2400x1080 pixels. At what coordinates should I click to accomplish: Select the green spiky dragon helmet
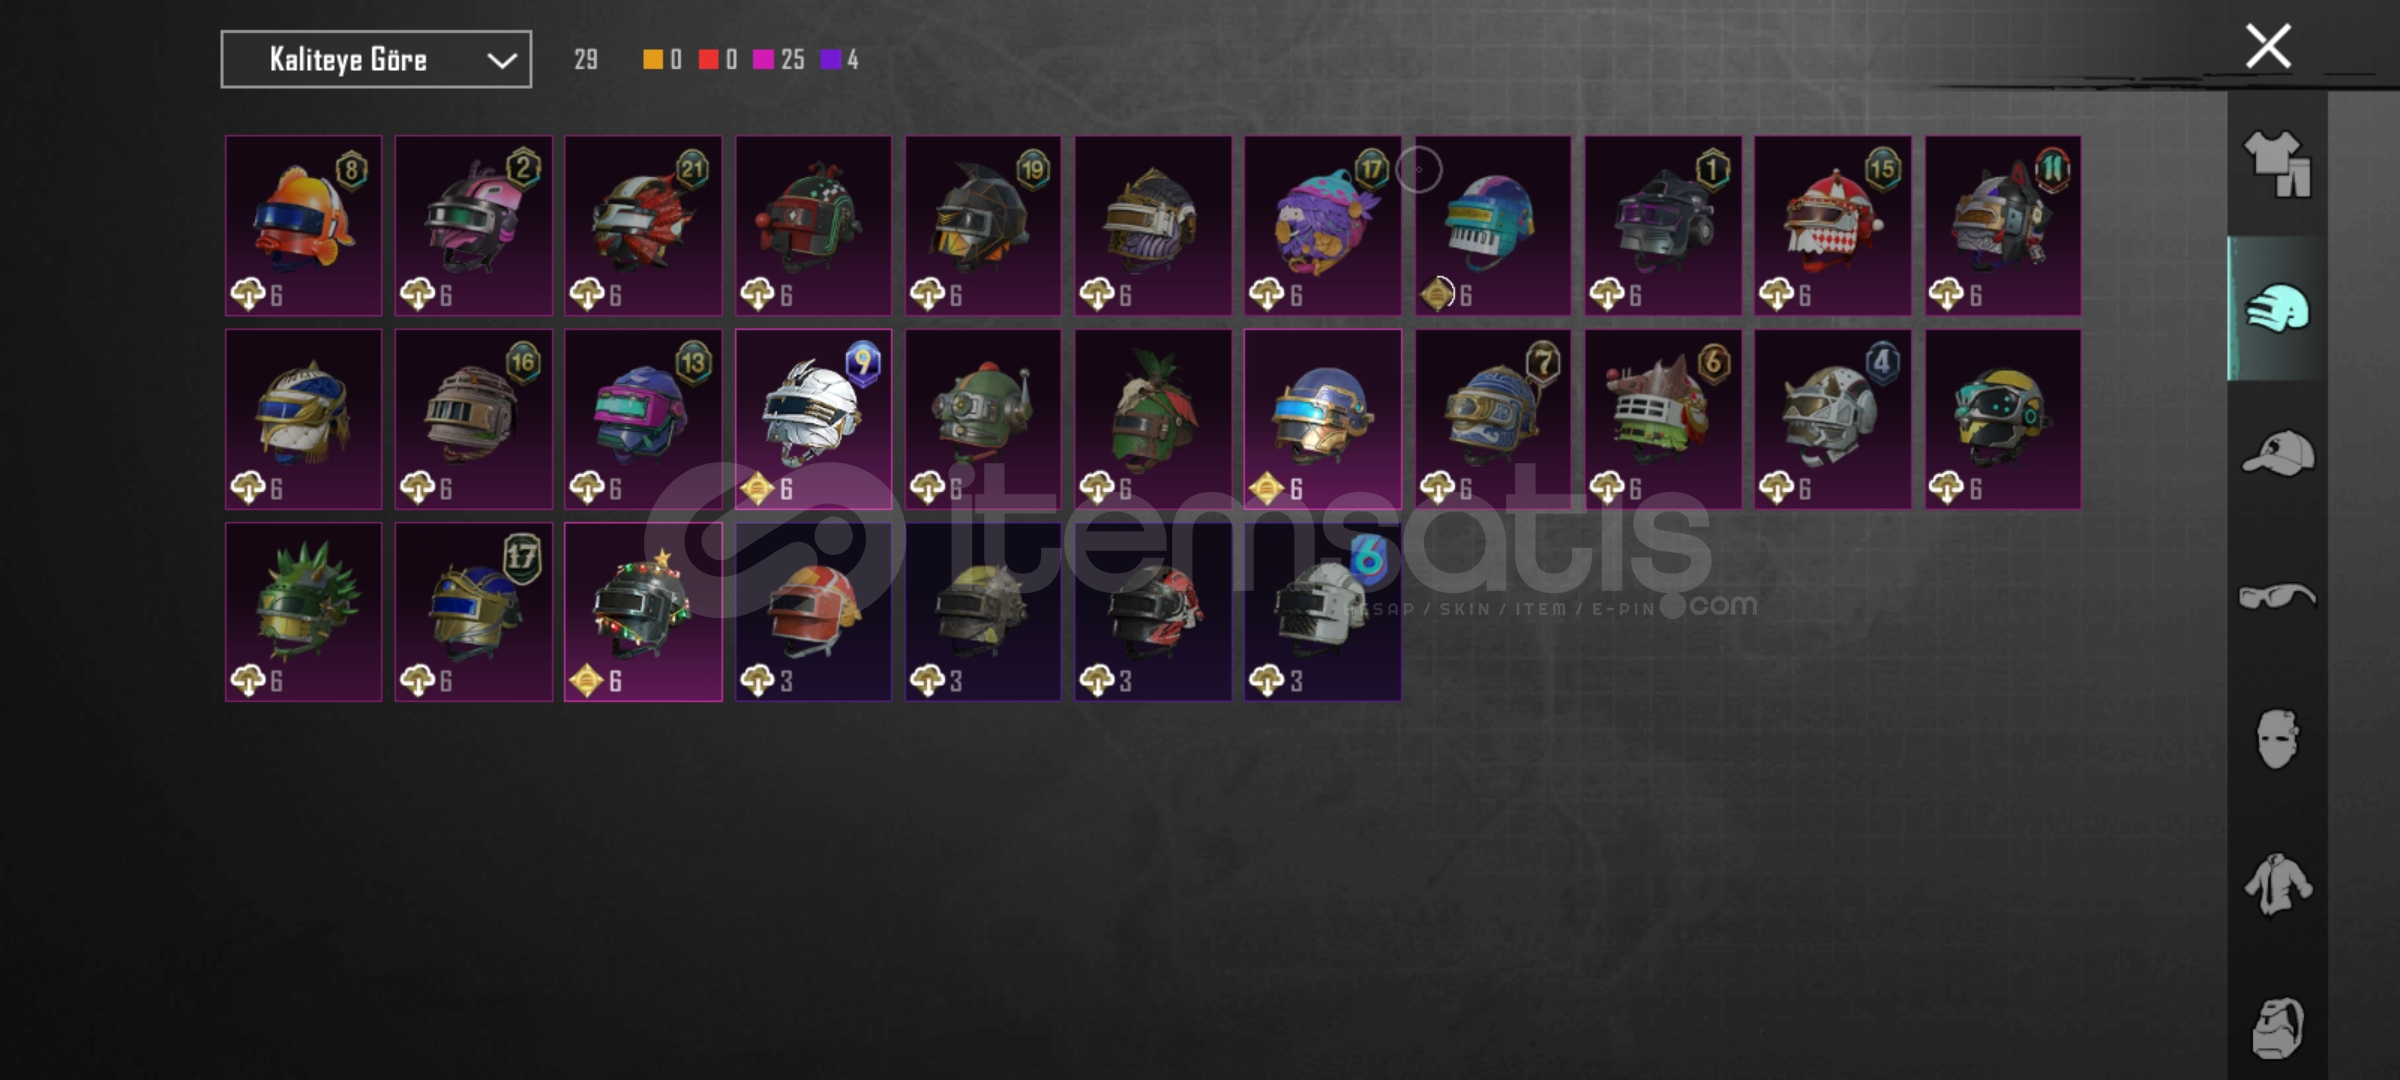(x=303, y=612)
